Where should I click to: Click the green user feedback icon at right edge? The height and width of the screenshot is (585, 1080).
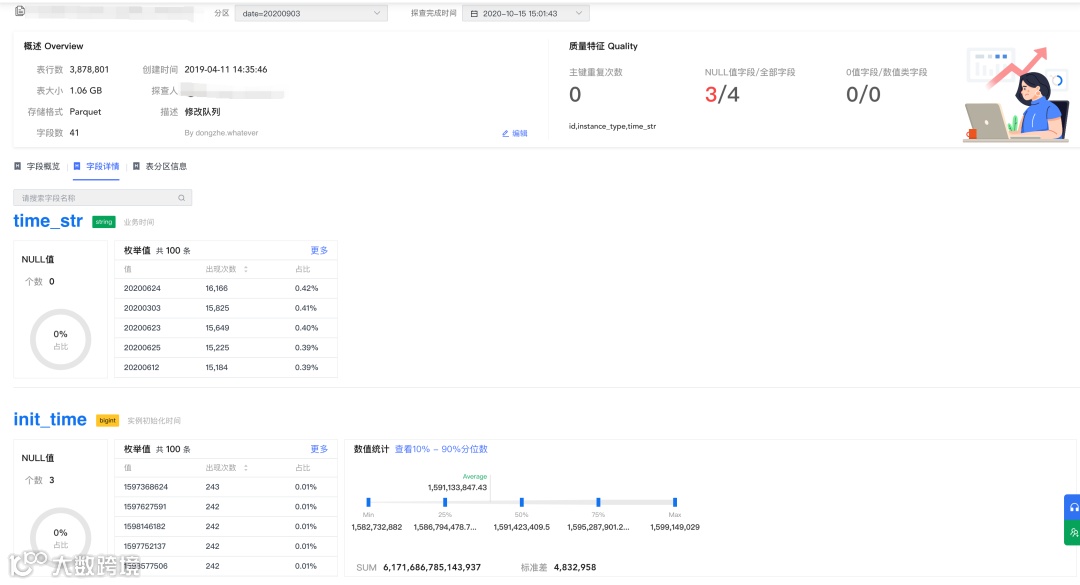1073,533
